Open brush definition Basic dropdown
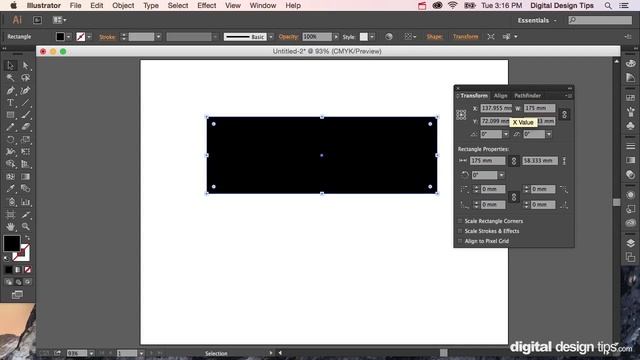 [271, 37]
